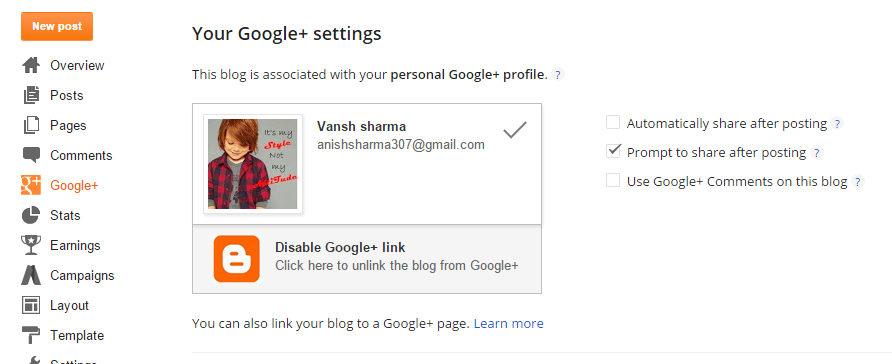Open Stats pie chart icon
Viewport: 892px width, 364px height.
31,216
